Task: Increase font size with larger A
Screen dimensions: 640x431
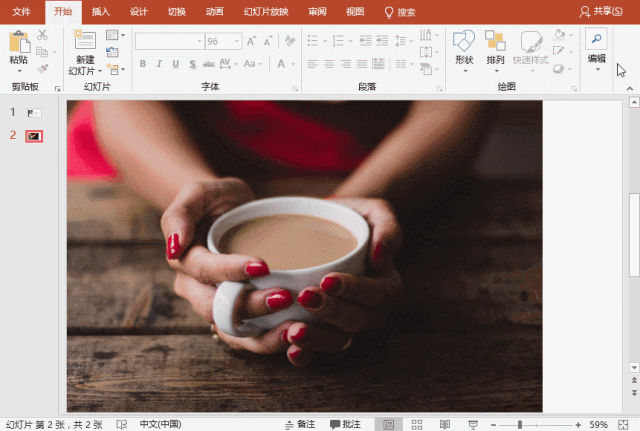Action: pyautogui.click(x=251, y=41)
